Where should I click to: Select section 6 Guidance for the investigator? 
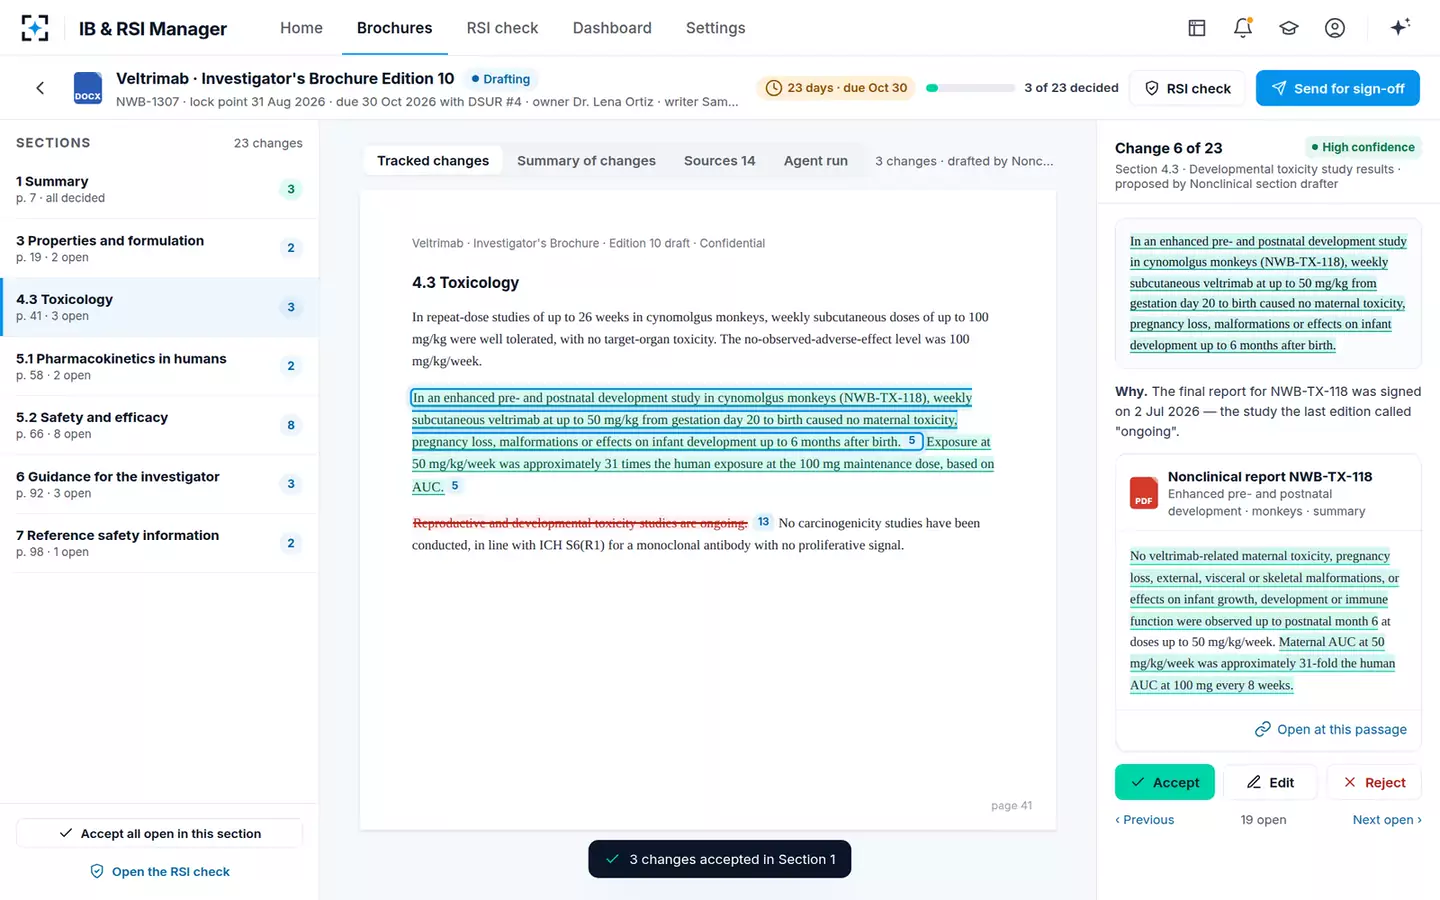coord(159,484)
